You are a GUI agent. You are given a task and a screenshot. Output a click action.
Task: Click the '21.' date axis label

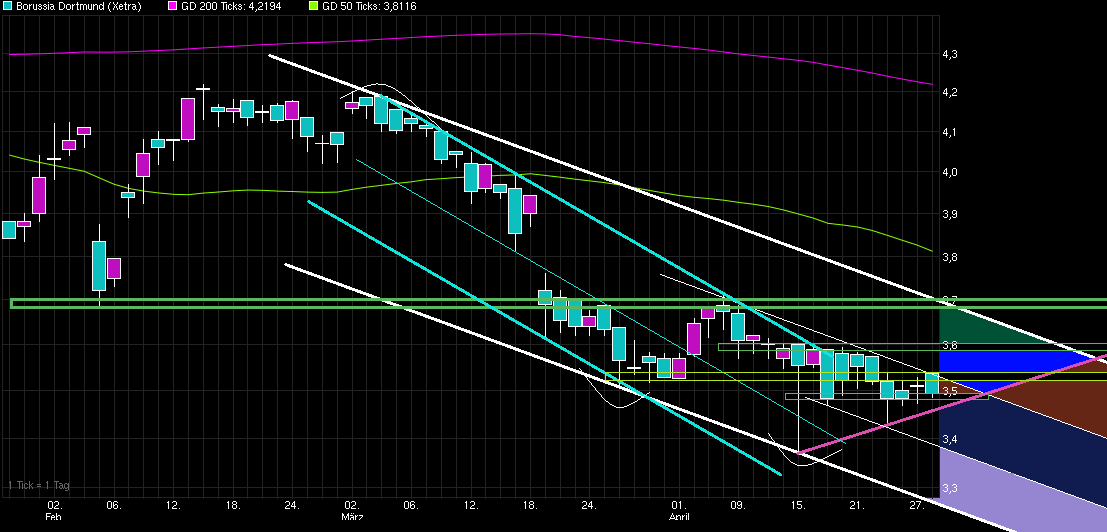click(x=857, y=506)
